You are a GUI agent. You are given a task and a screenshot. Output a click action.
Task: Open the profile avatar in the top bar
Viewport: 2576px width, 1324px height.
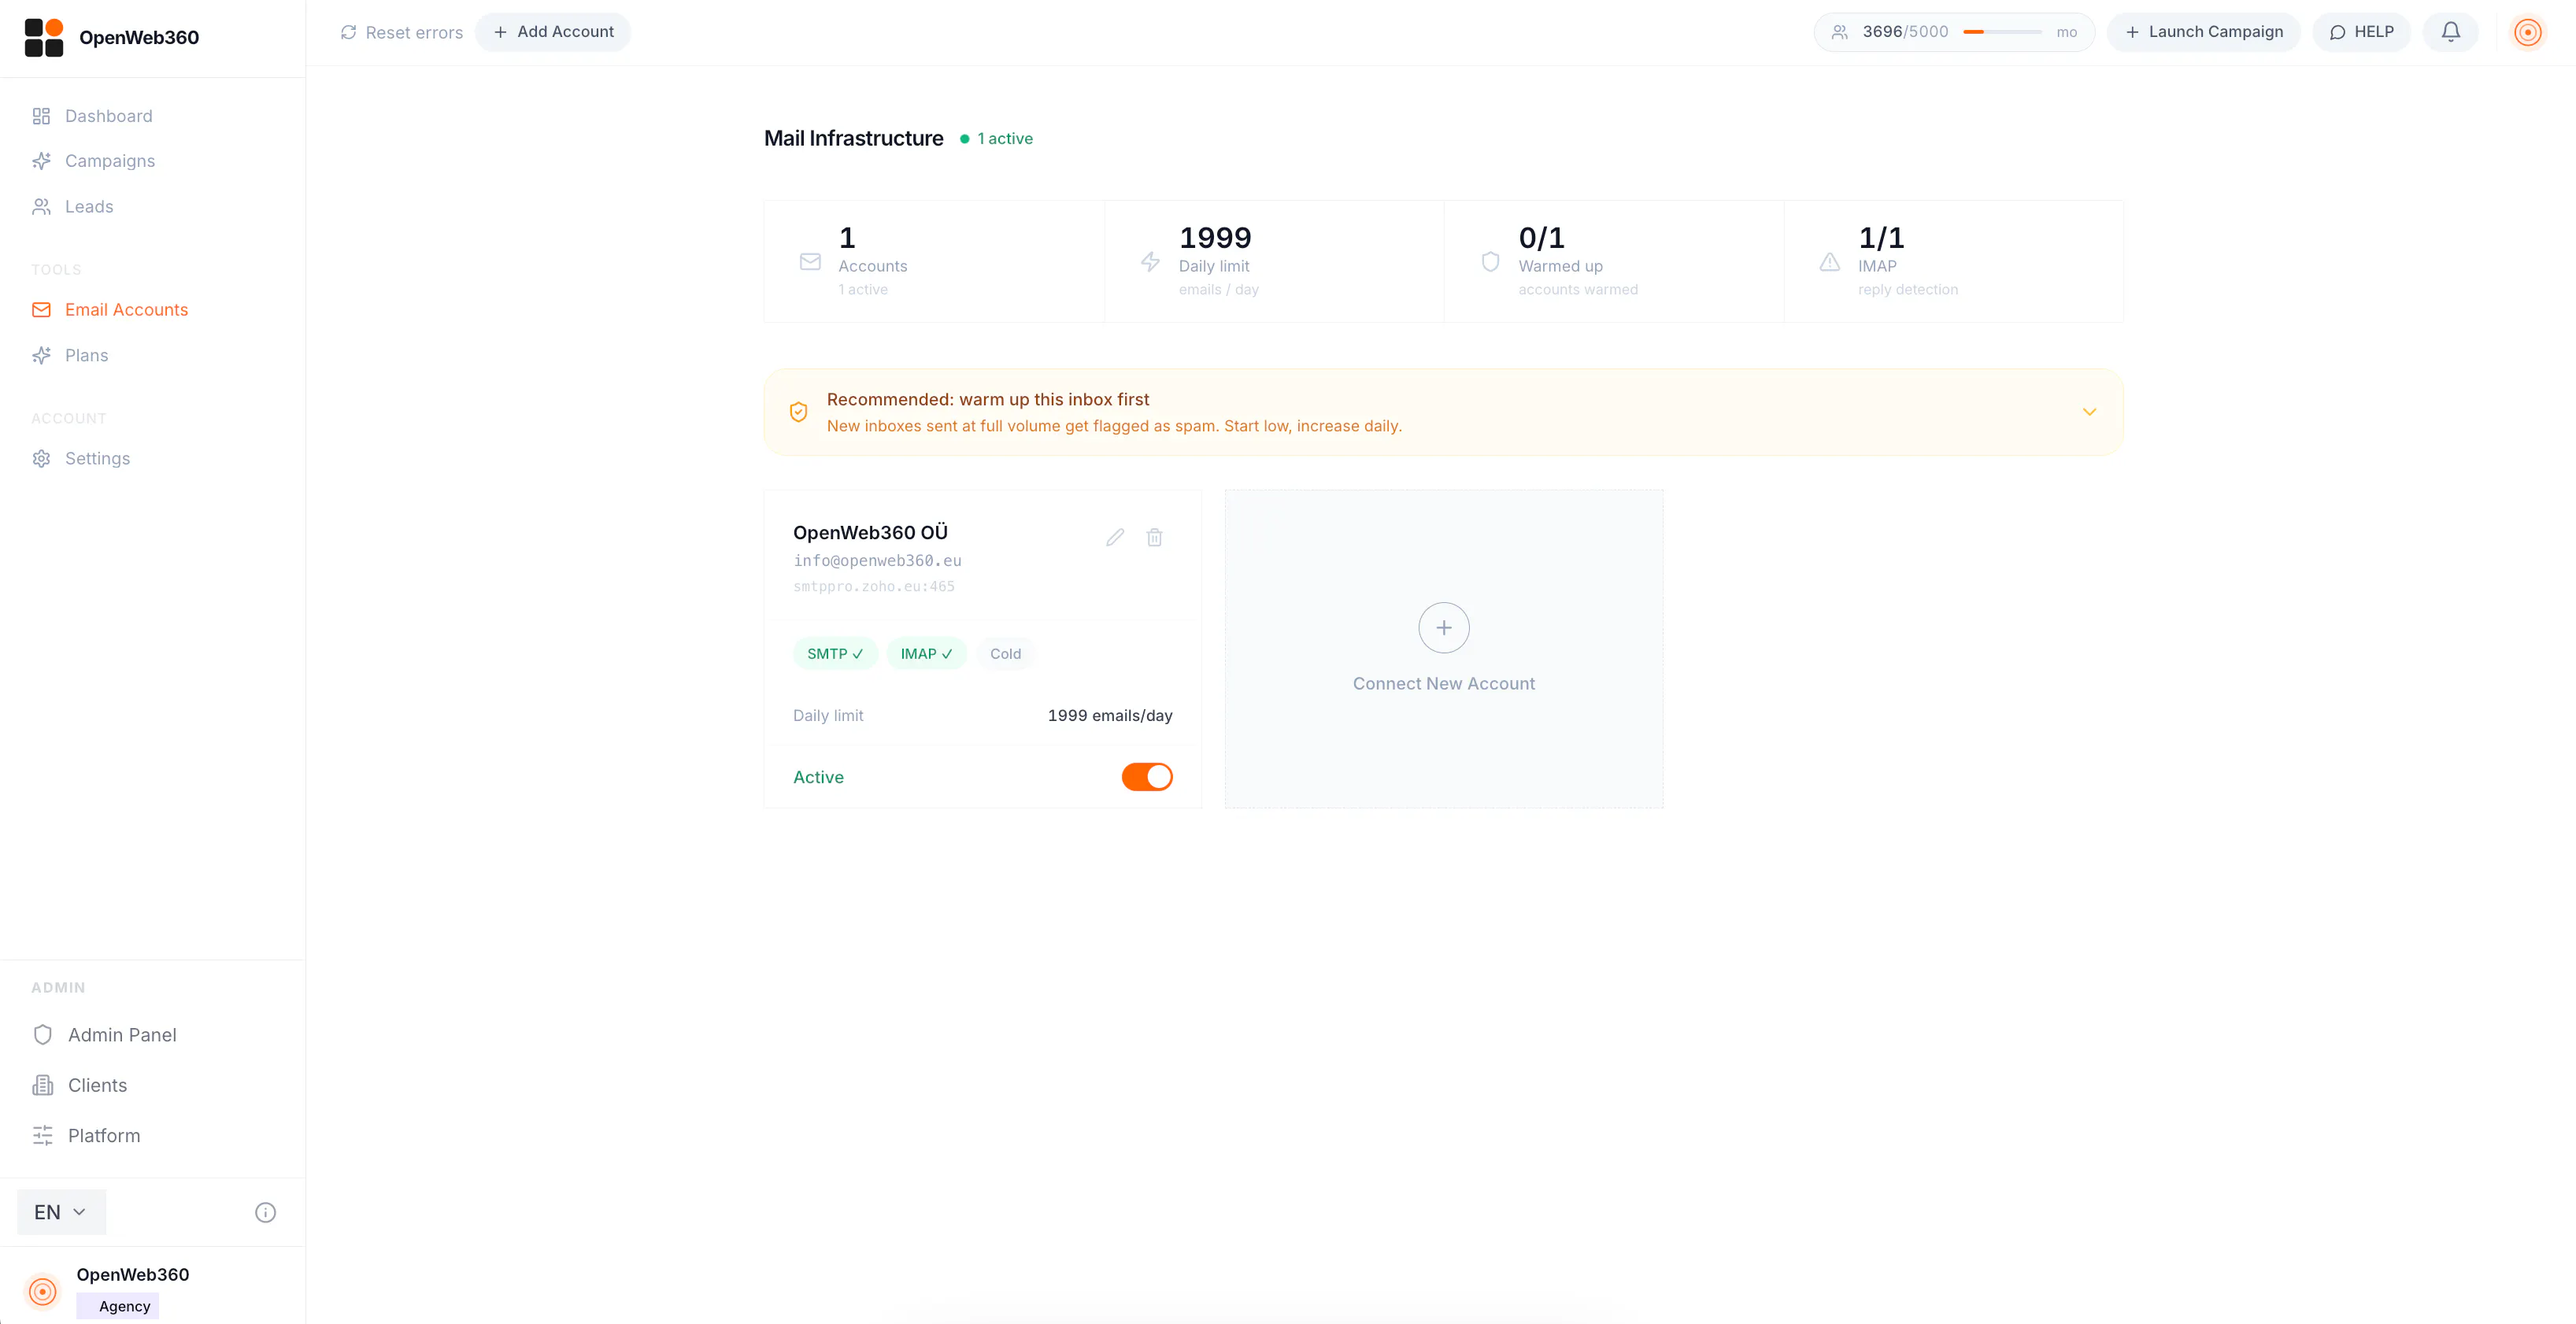2528,32
